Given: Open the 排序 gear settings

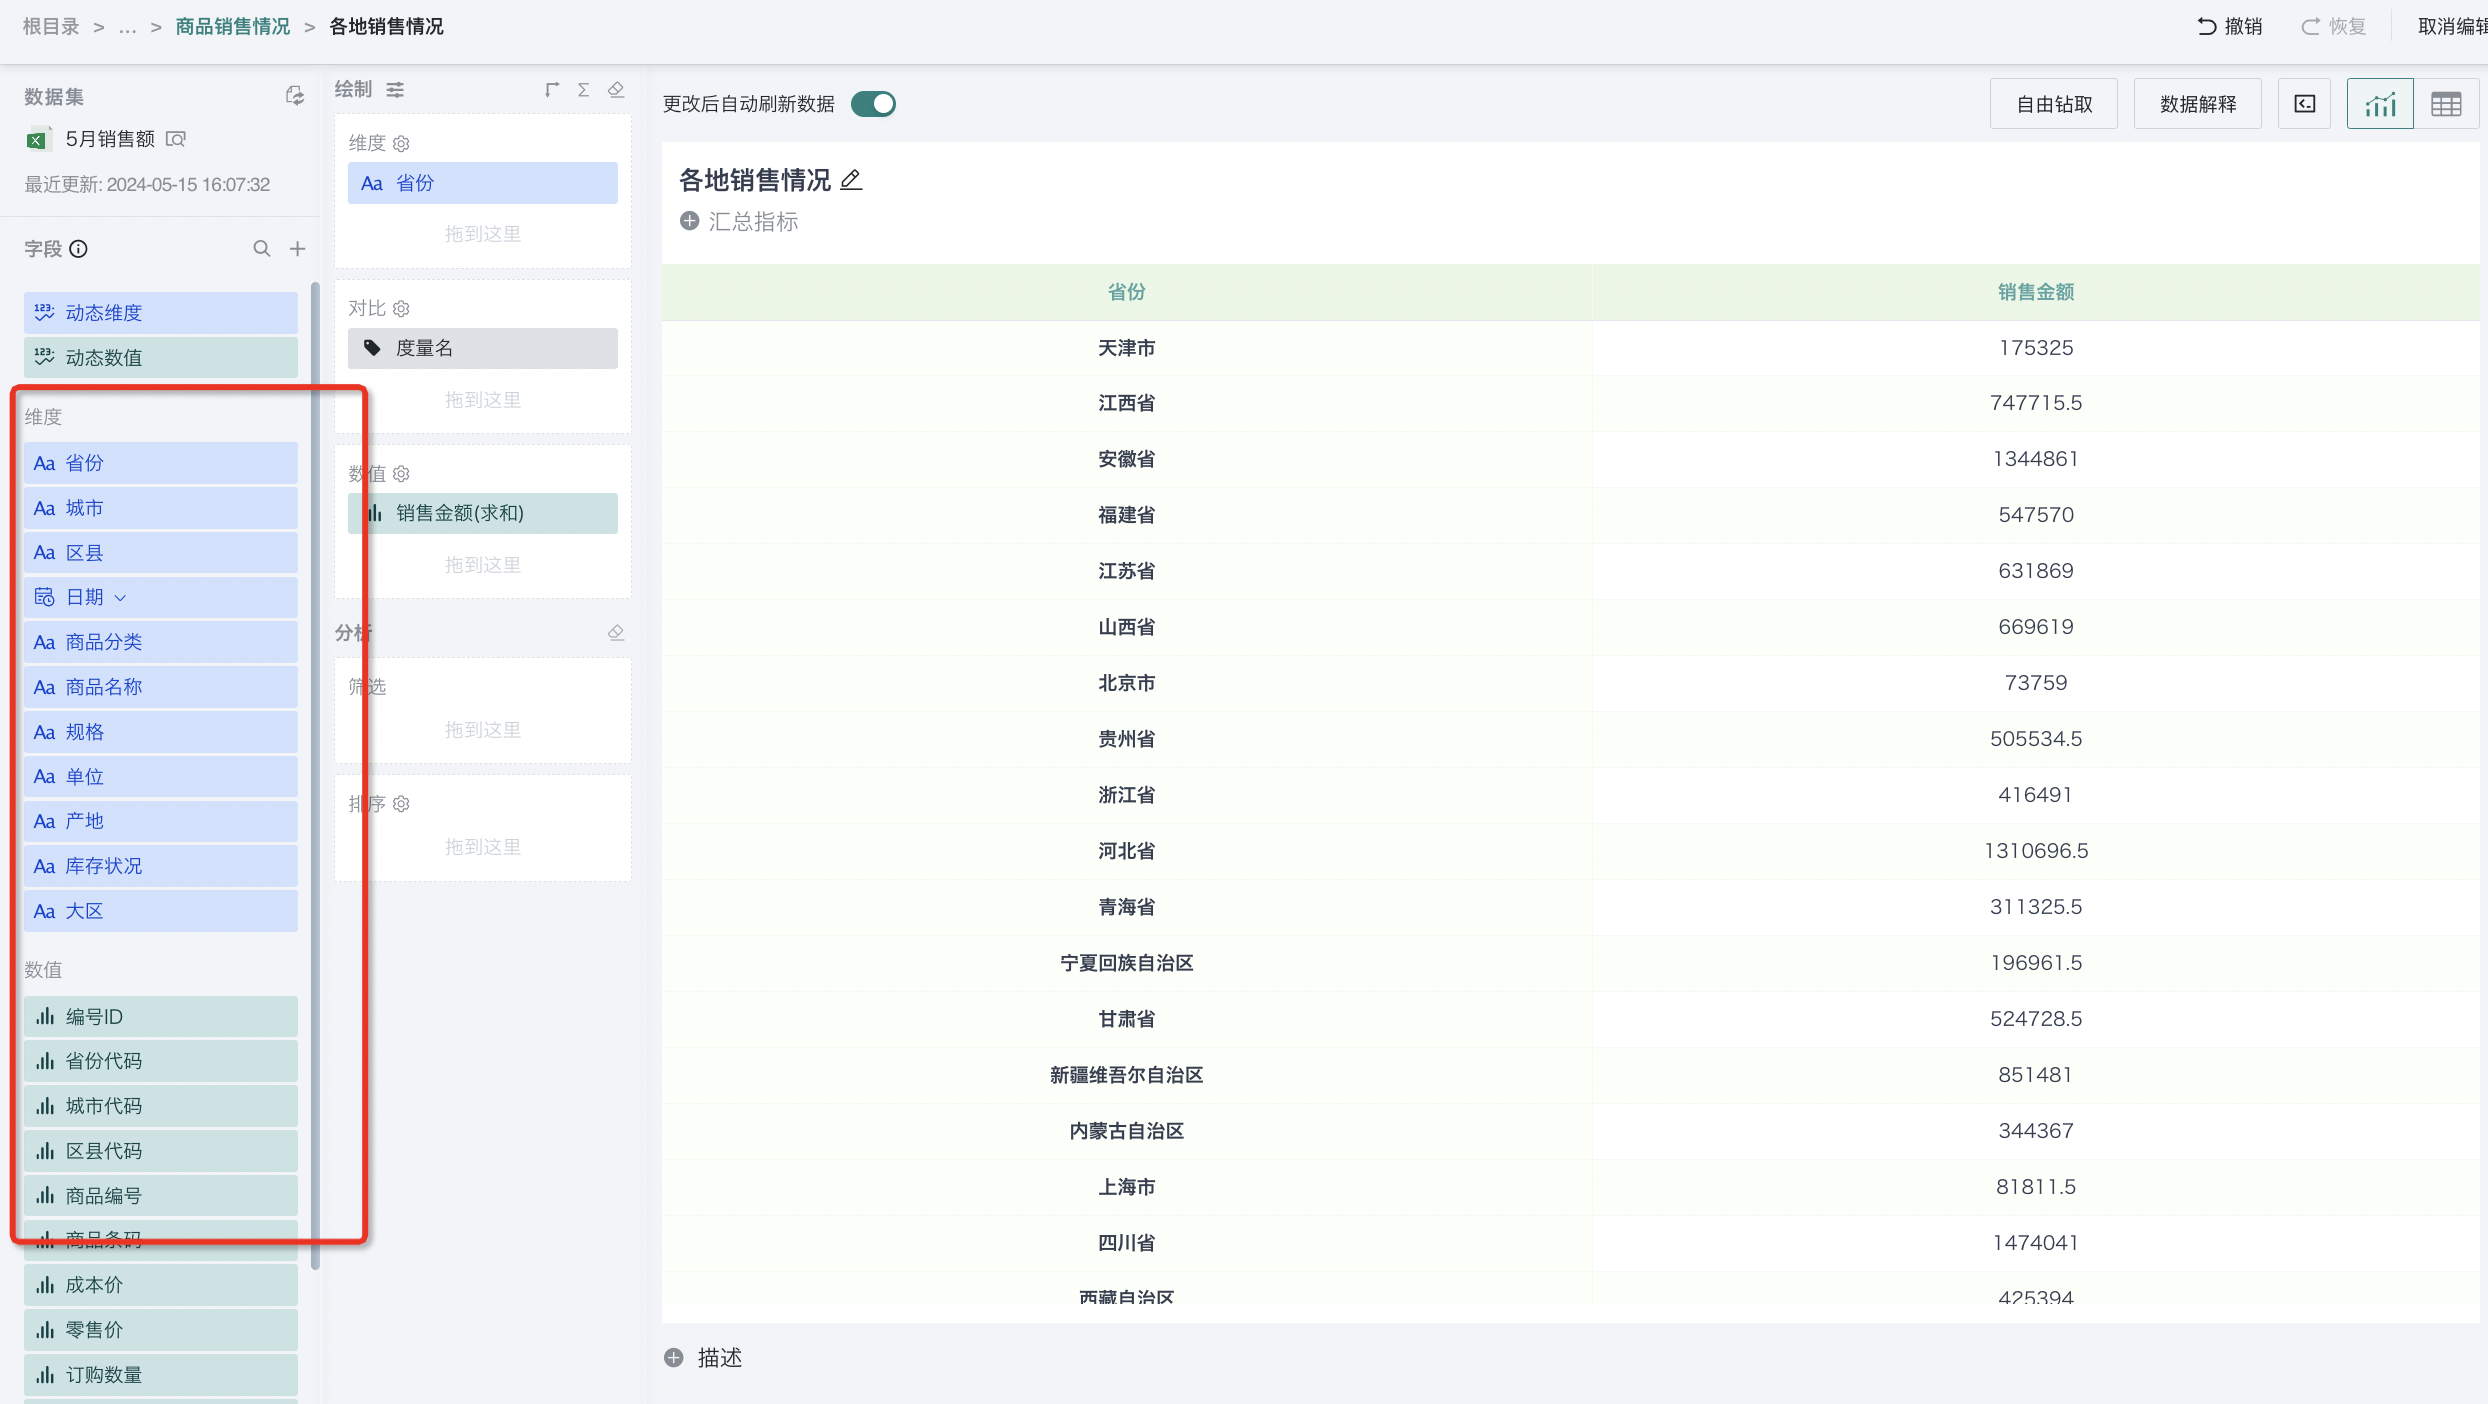Looking at the screenshot, I should pos(402,804).
